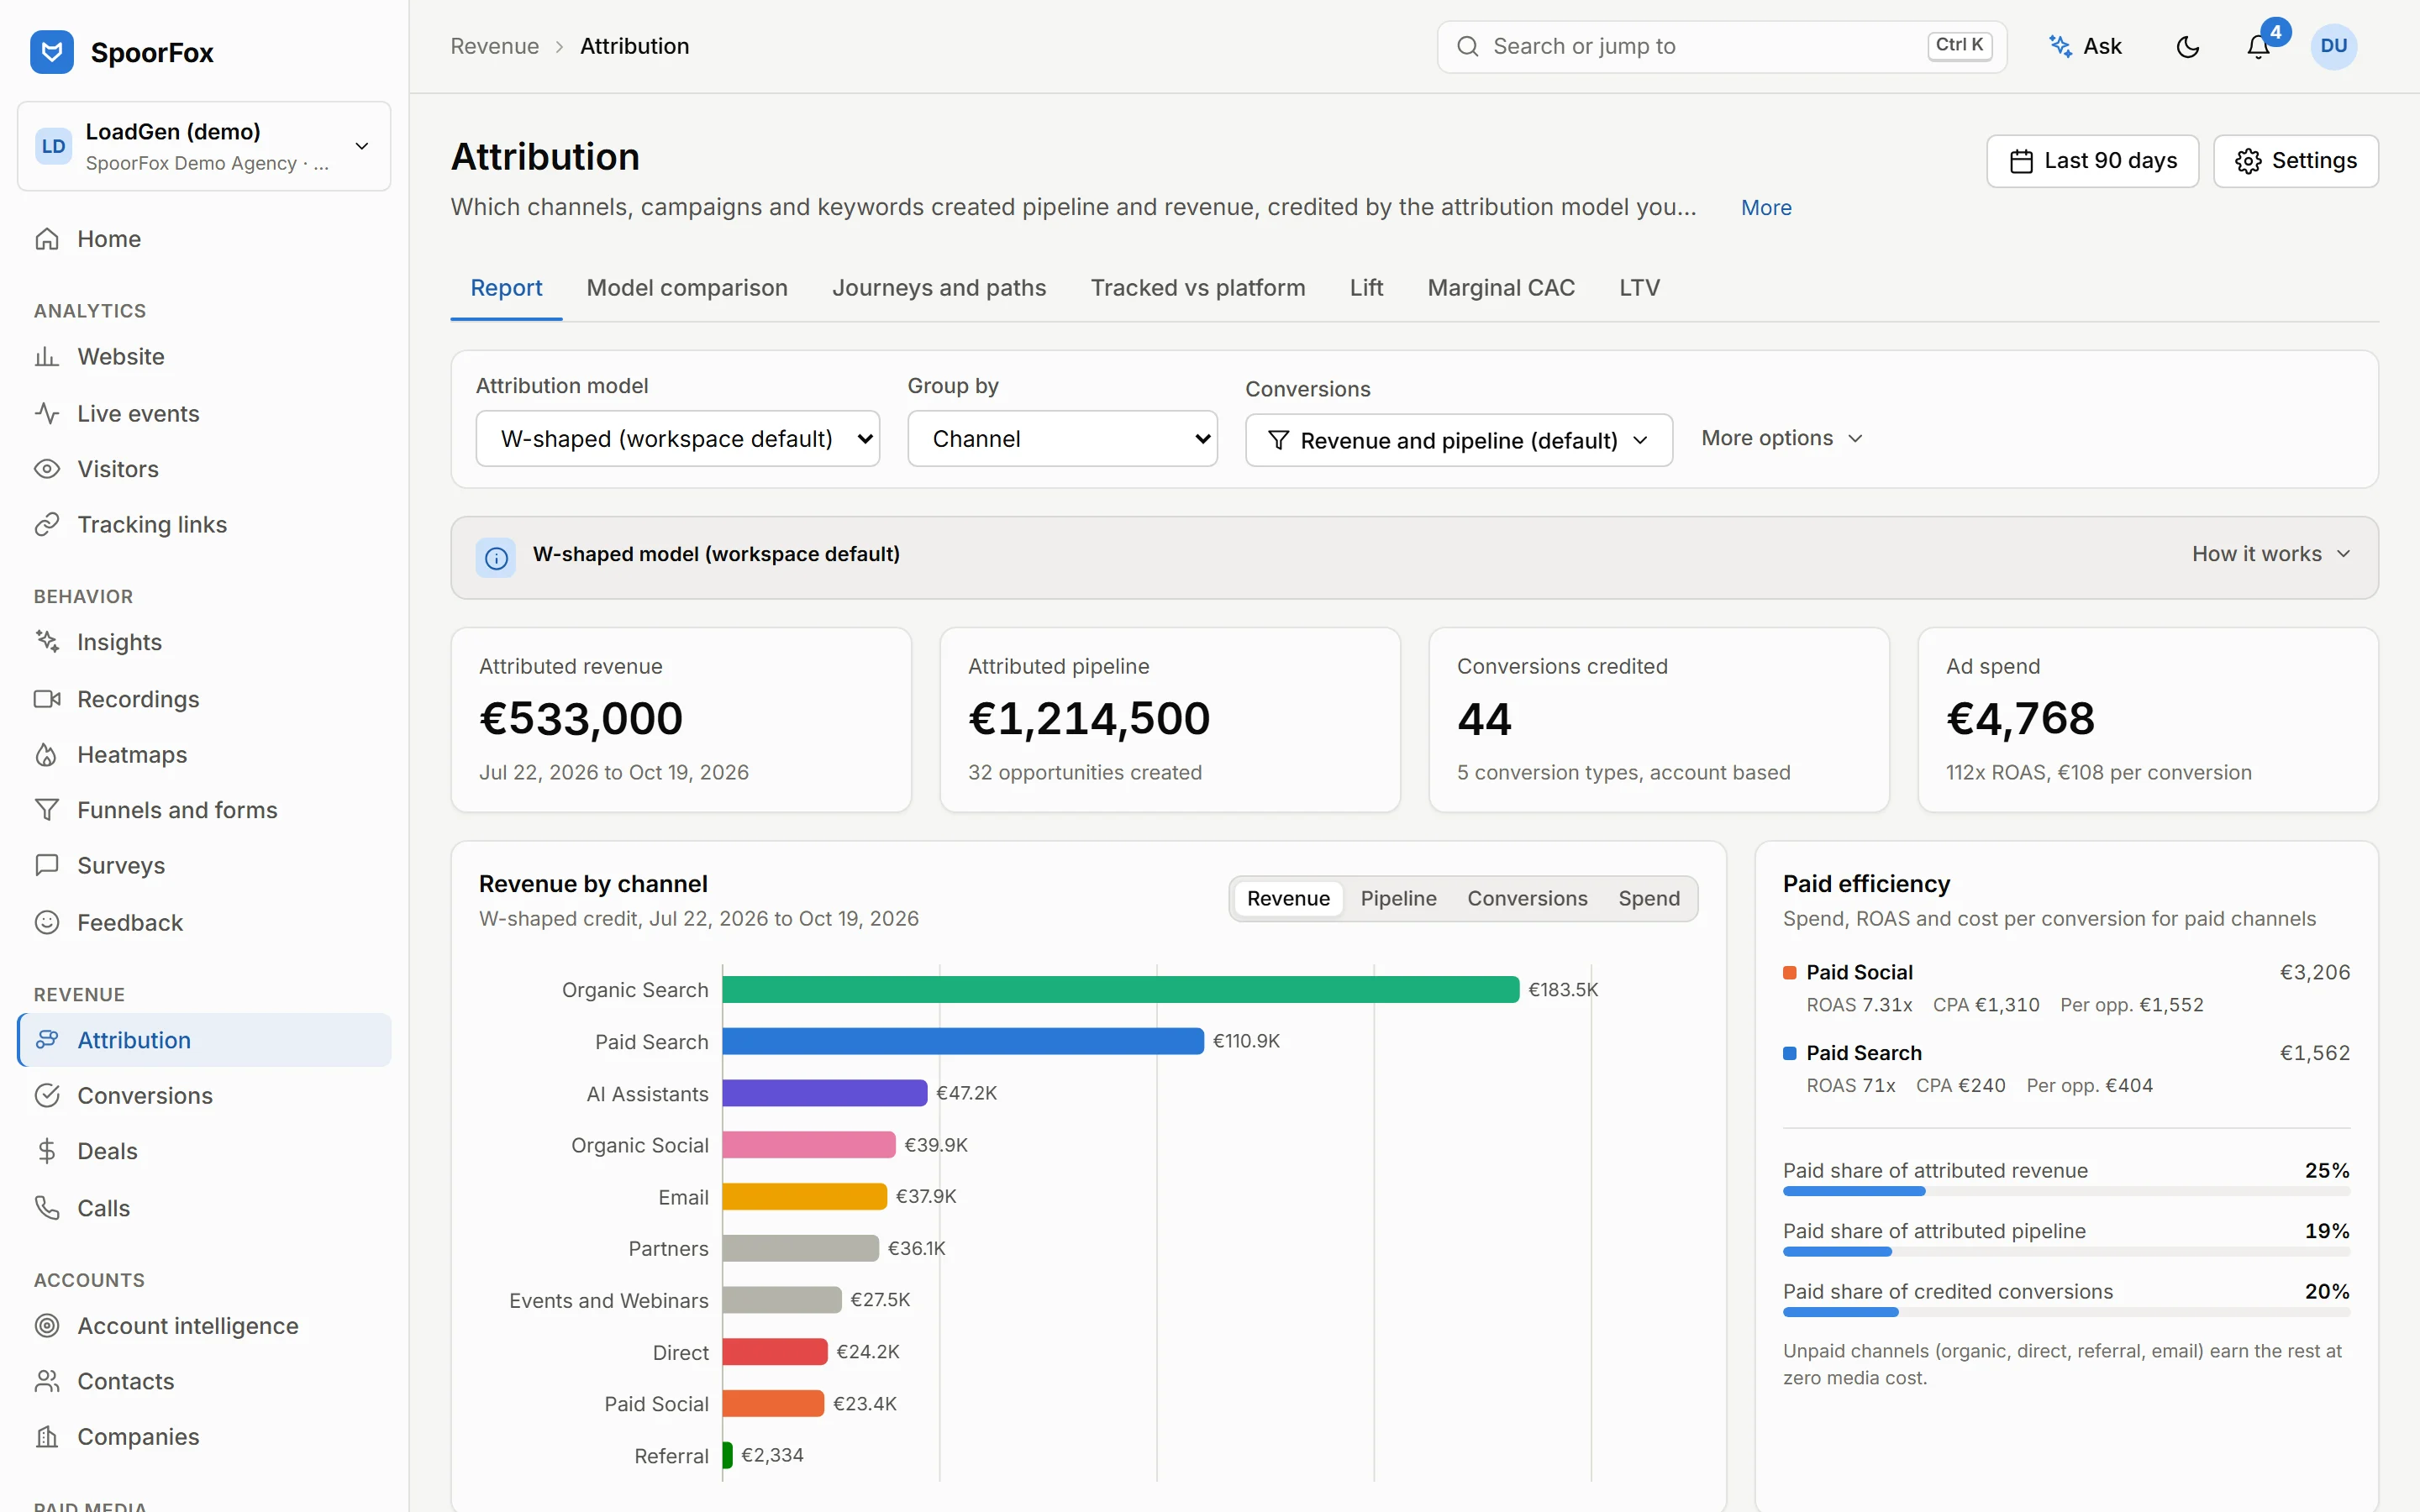
Task: Expand How it works
Action: tap(2271, 554)
